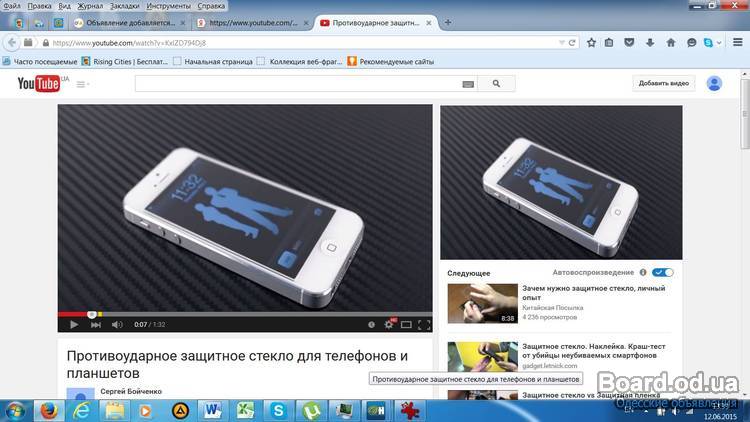Open the player settings gear

(x=388, y=324)
